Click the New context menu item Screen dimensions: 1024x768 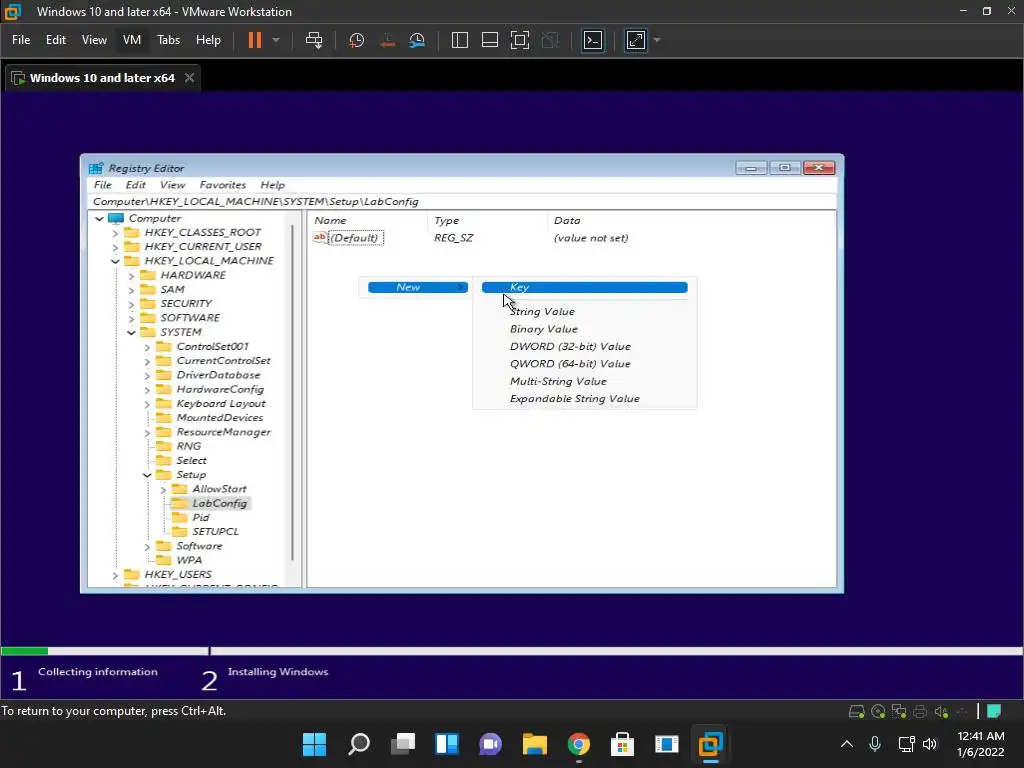pyautogui.click(x=418, y=287)
